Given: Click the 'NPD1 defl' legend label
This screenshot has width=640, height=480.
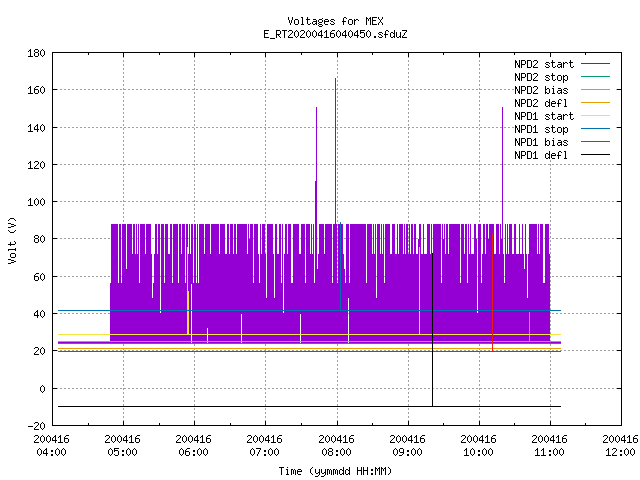Looking at the screenshot, I should coord(541,155).
